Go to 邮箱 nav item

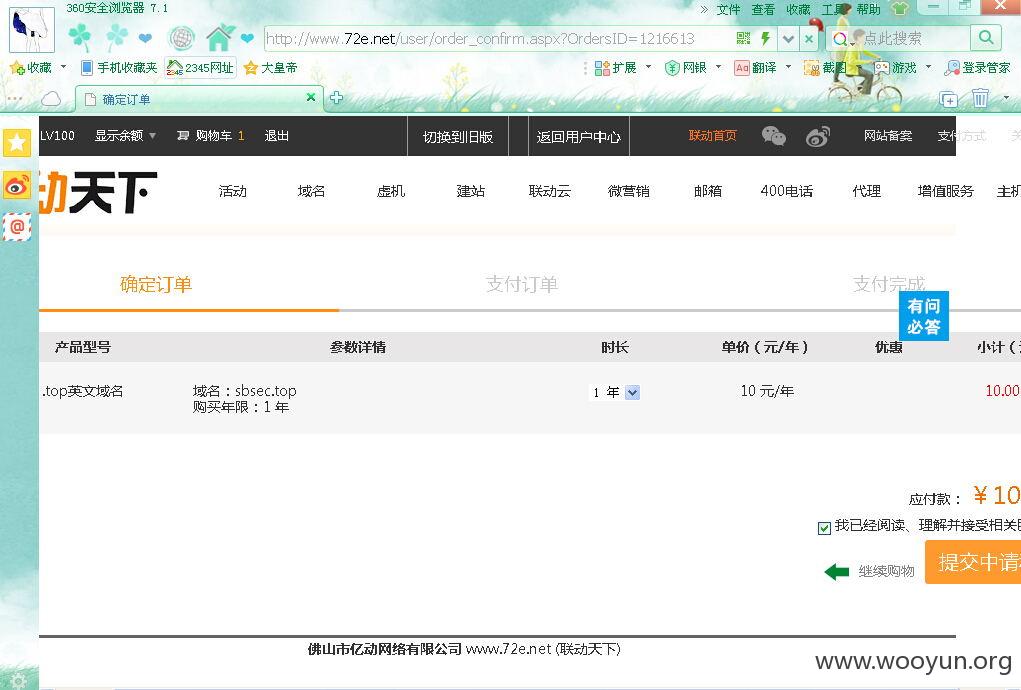[708, 191]
